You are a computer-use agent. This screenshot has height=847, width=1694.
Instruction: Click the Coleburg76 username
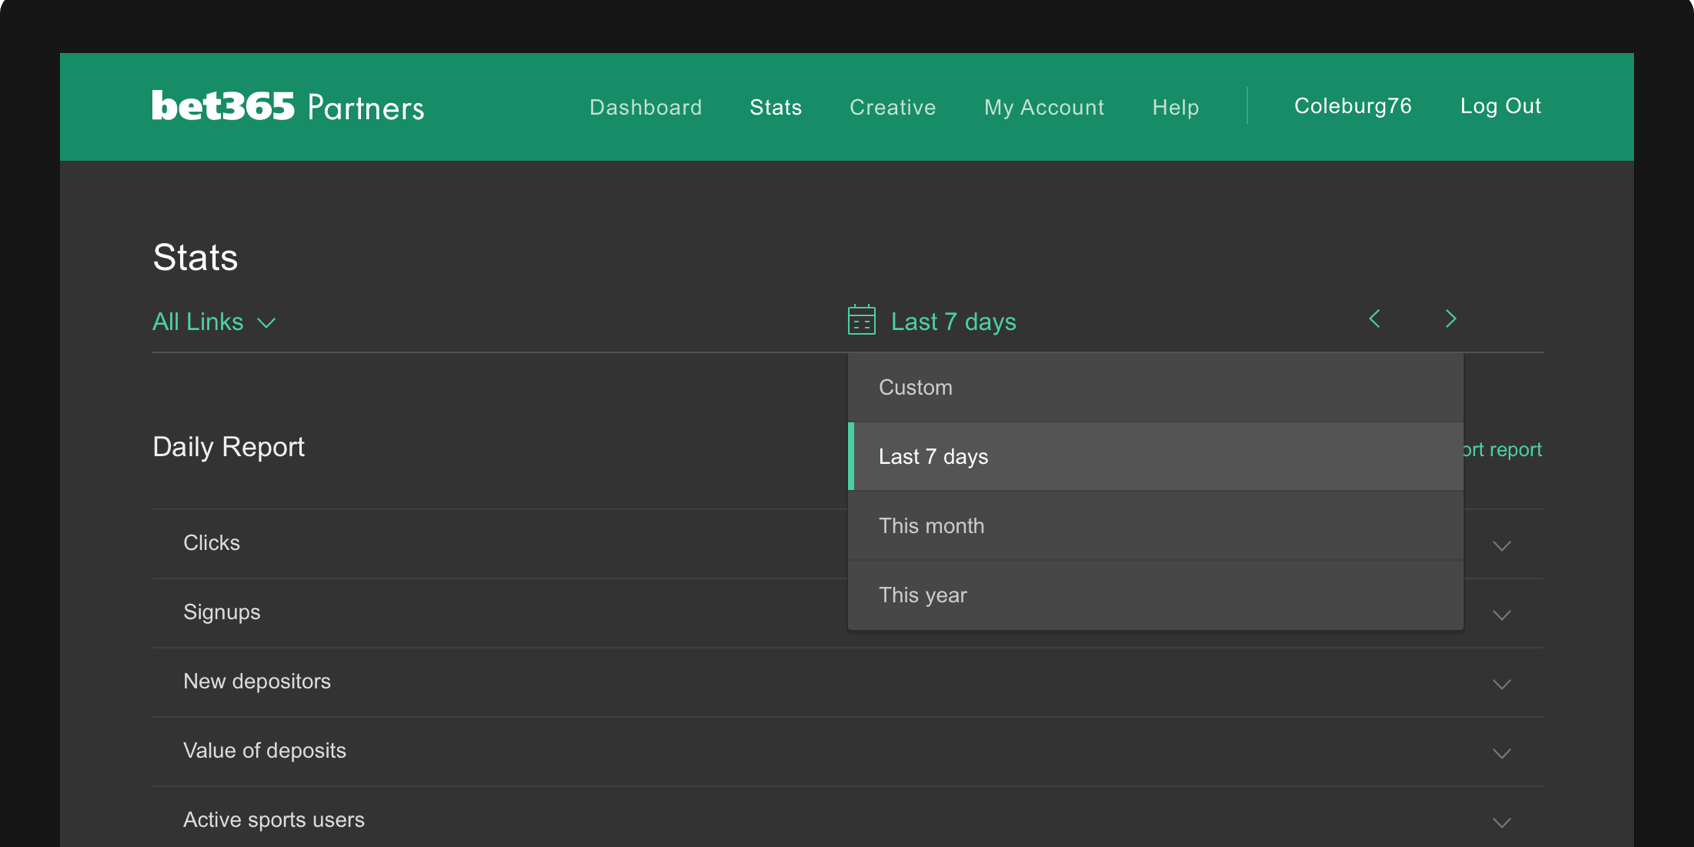[1352, 106]
